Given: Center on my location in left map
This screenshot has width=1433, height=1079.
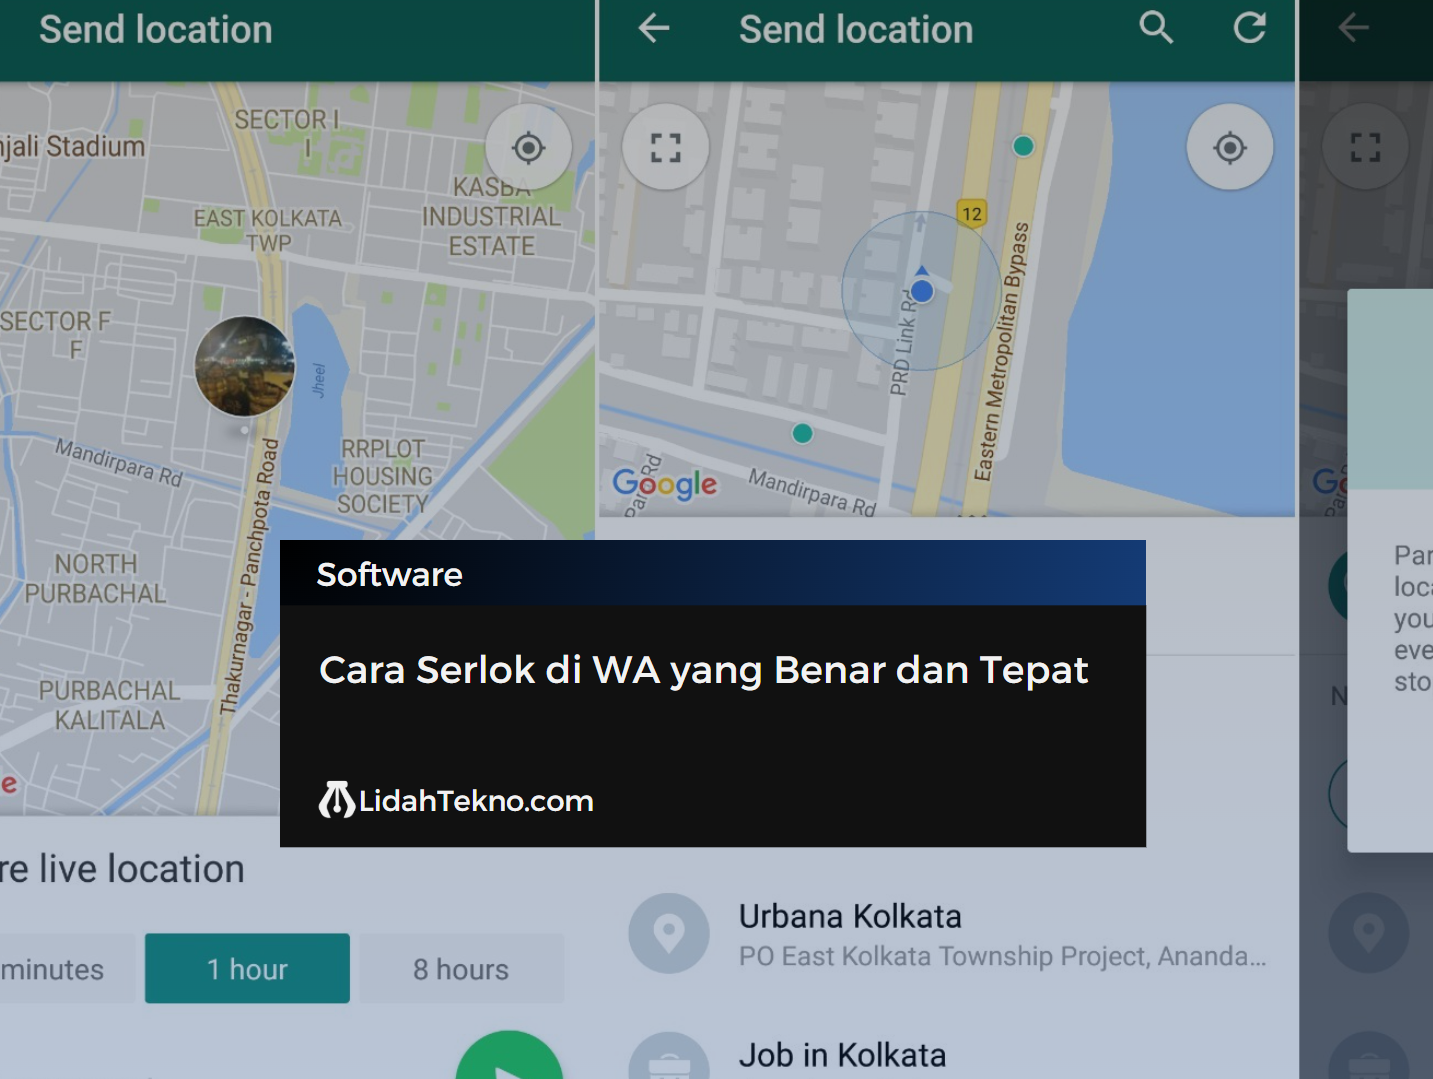Looking at the screenshot, I should (x=528, y=147).
